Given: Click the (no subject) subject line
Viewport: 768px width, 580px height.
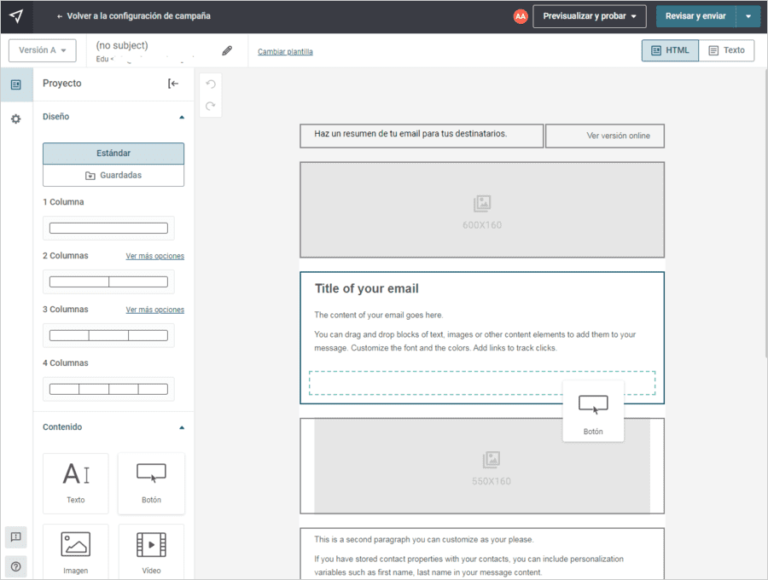Looking at the screenshot, I should point(122,46).
